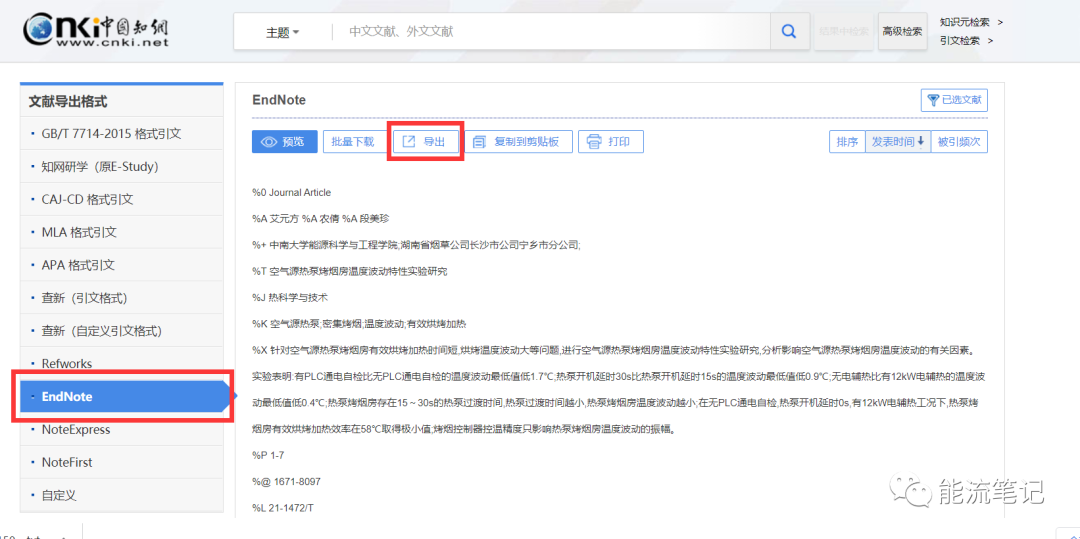Click the affiliation line '%+ 中南大学能源科学与工程学院'
1080x539 pixels.
pyautogui.click(x=417, y=245)
